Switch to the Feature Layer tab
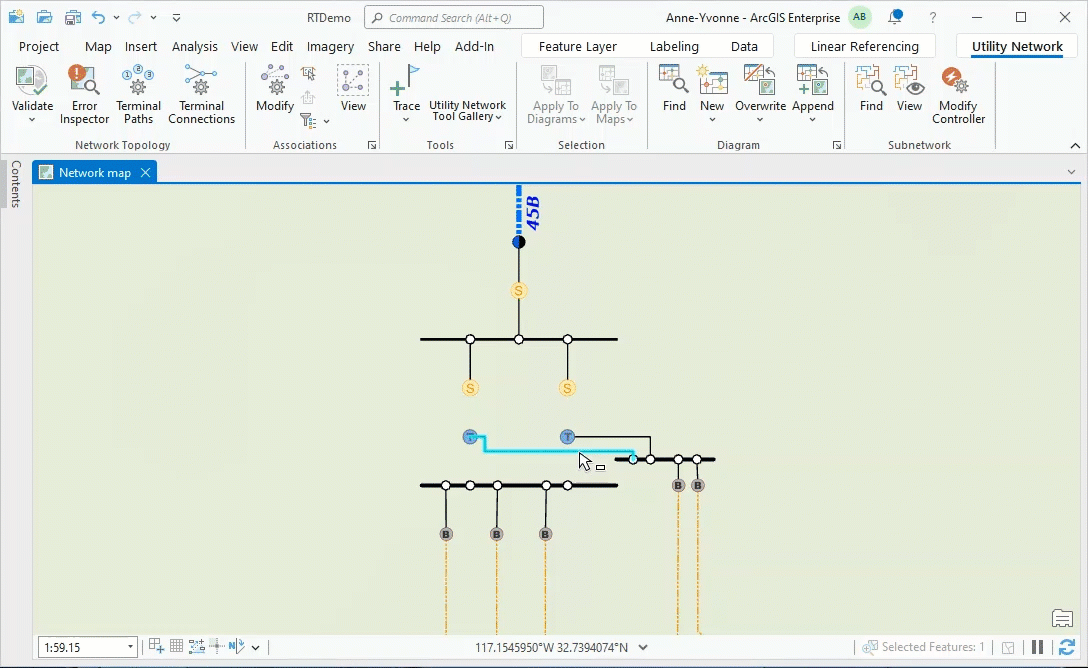 [577, 46]
